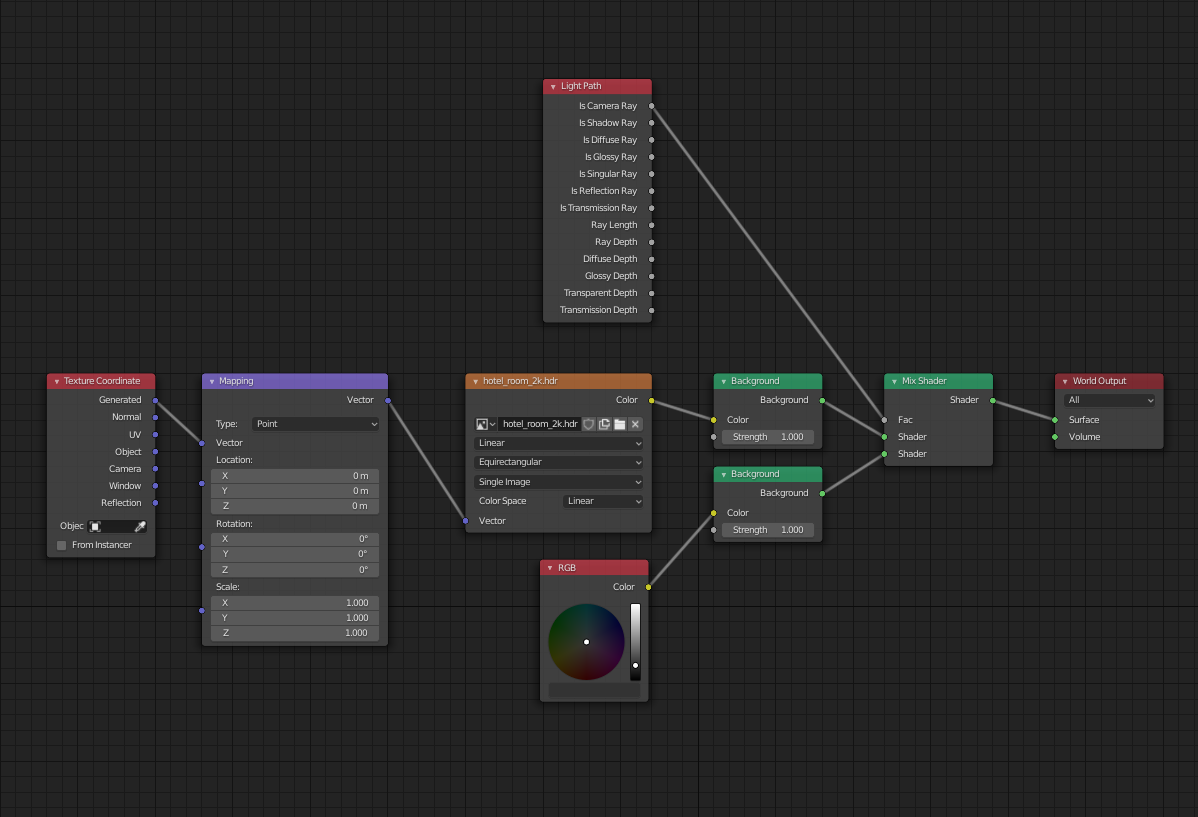Screen dimensions: 1198x817
Task: Select the Mix Shader node title
Action: [924, 381]
